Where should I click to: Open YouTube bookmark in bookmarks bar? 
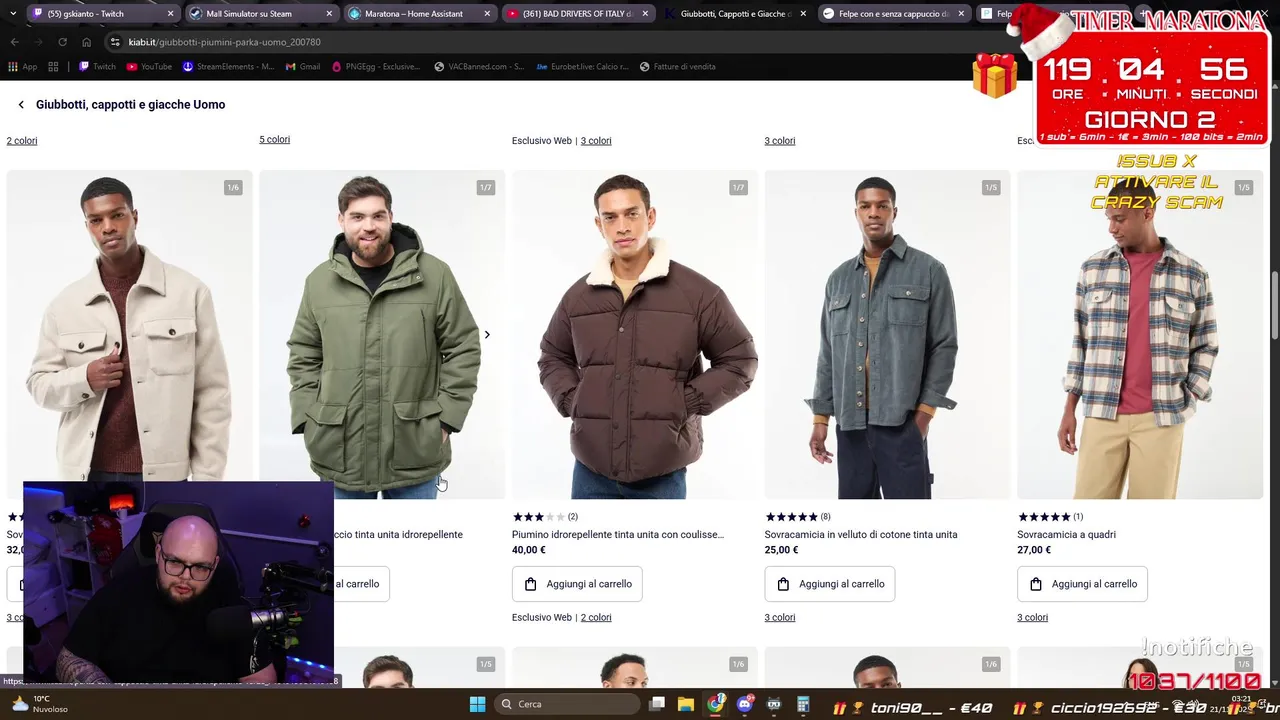[149, 67]
